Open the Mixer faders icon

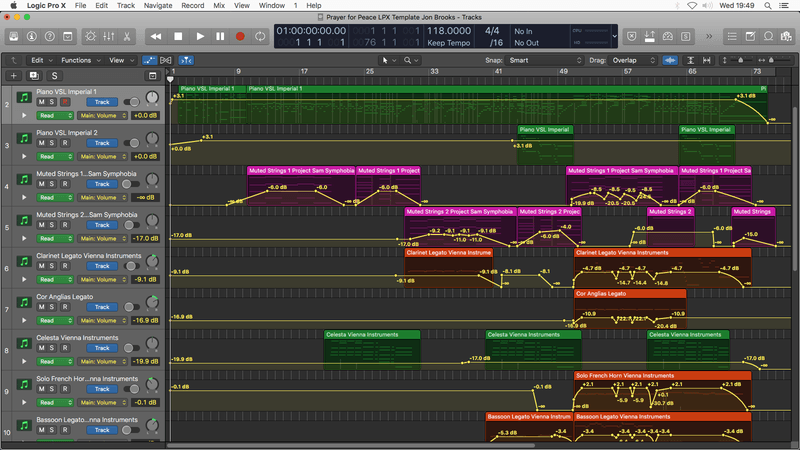click(x=109, y=36)
